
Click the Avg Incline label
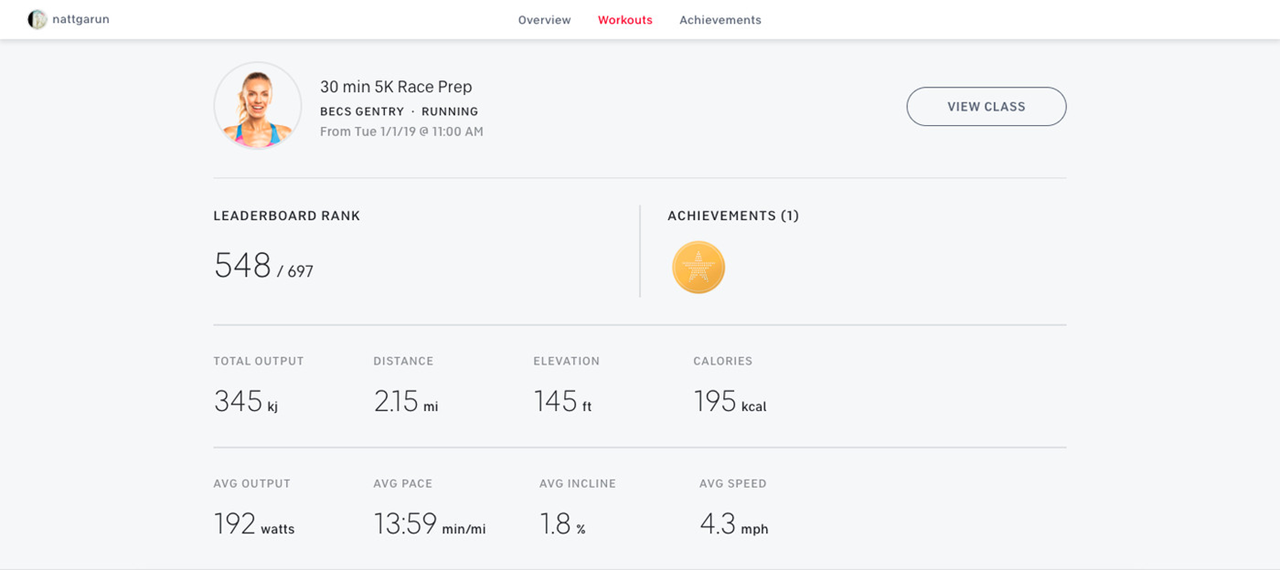point(577,484)
